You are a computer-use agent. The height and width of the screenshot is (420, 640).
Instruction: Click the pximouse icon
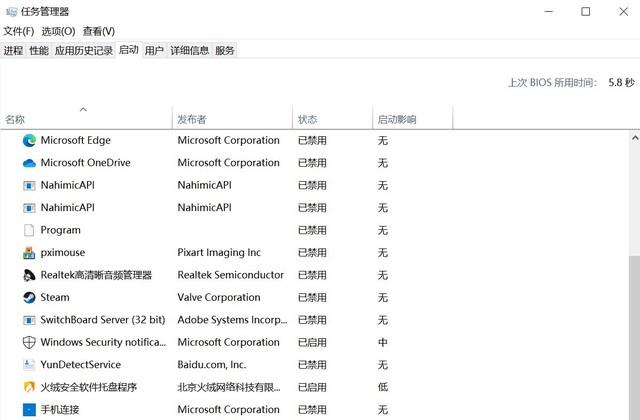(x=29, y=253)
